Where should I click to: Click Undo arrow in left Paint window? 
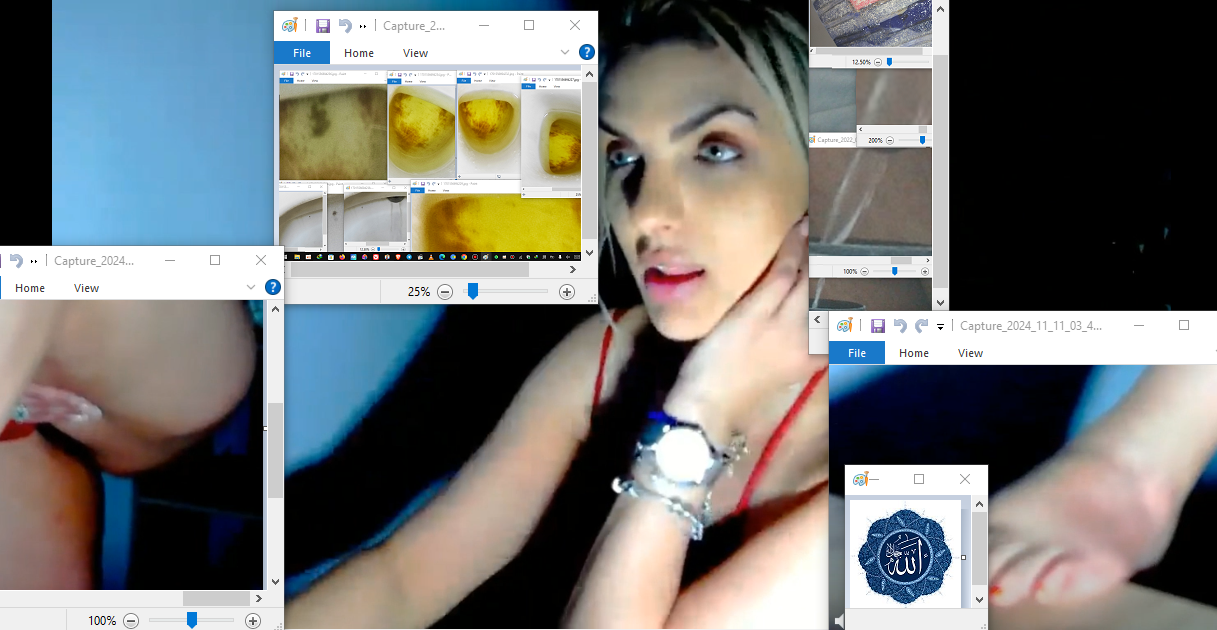click(15, 261)
